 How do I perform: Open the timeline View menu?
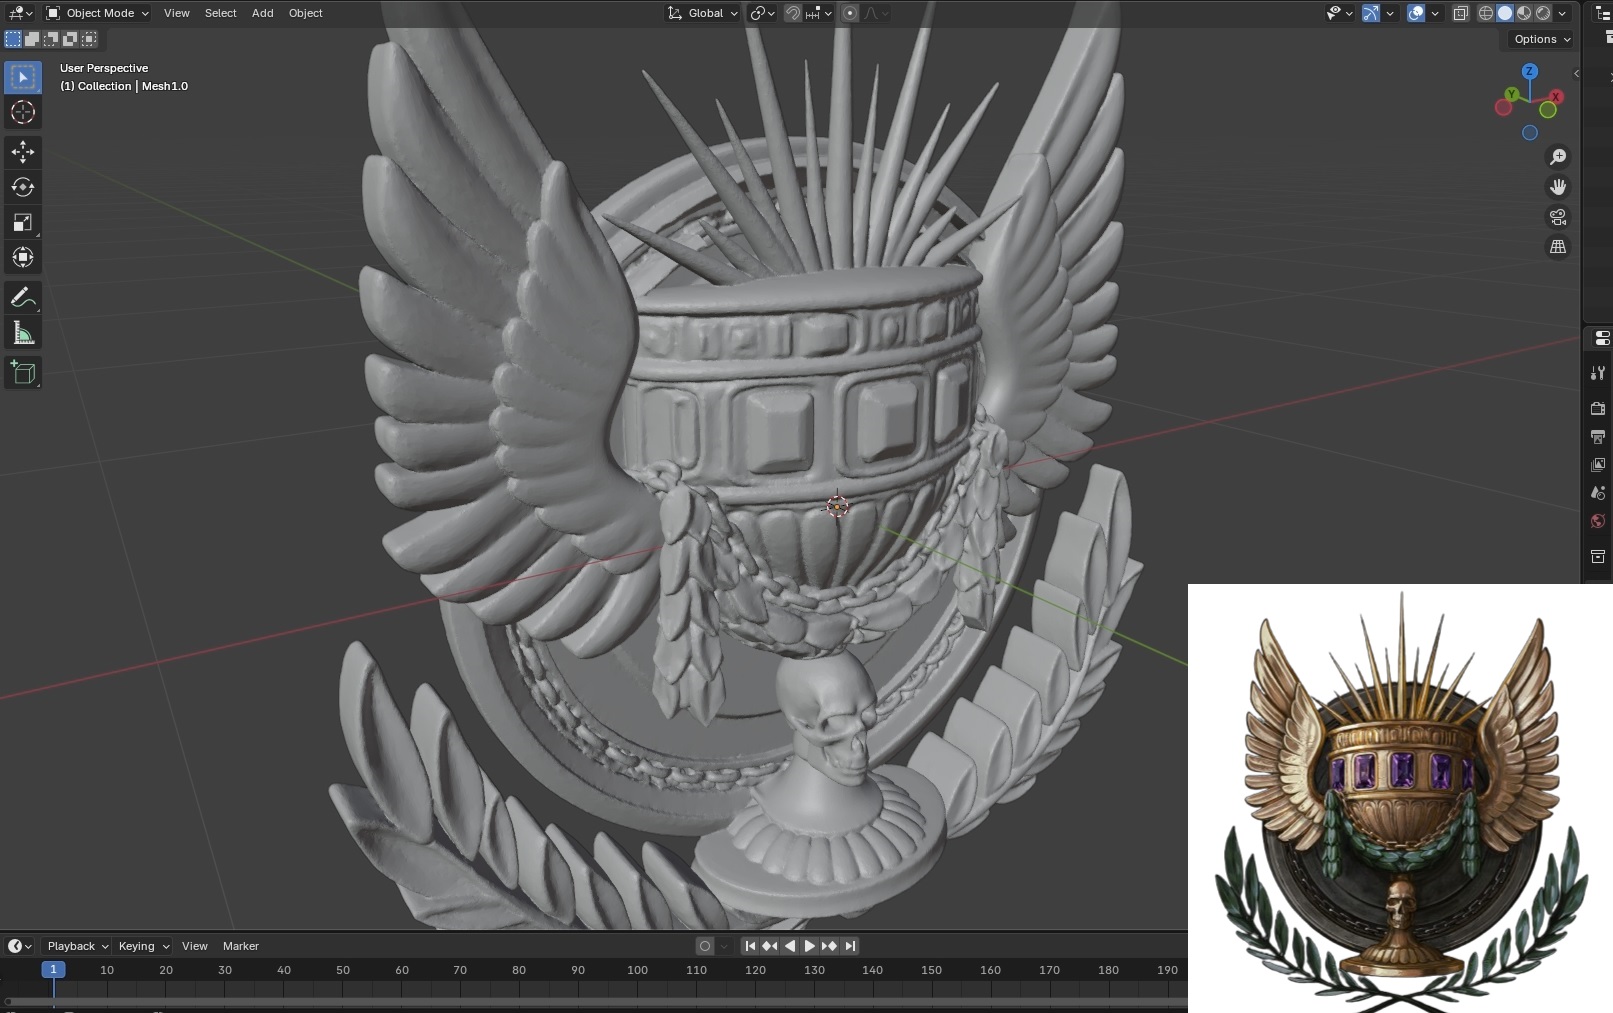[195, 946]
